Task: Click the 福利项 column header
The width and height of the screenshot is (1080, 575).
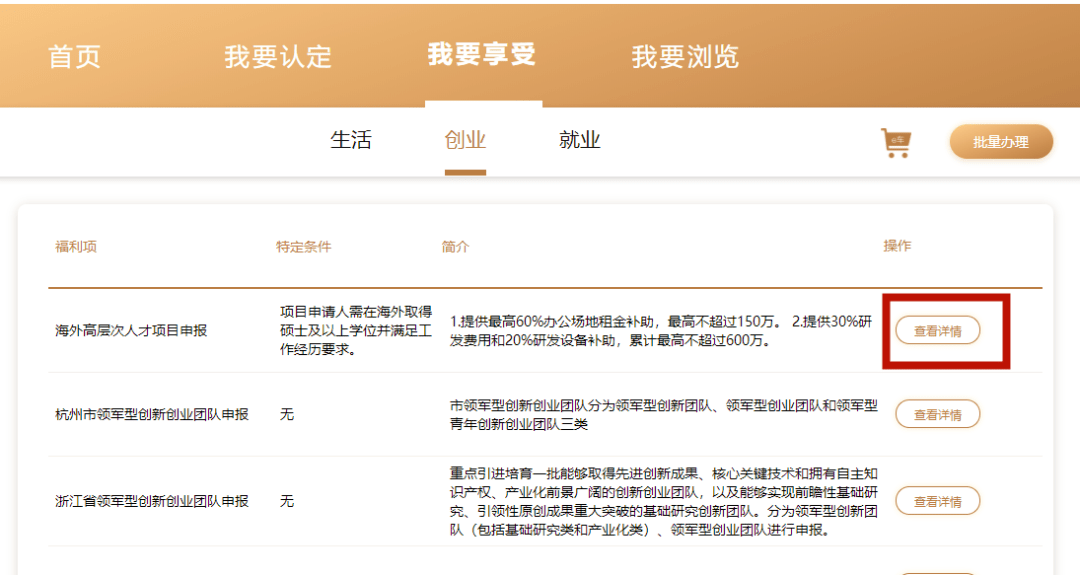Action: 76,247
